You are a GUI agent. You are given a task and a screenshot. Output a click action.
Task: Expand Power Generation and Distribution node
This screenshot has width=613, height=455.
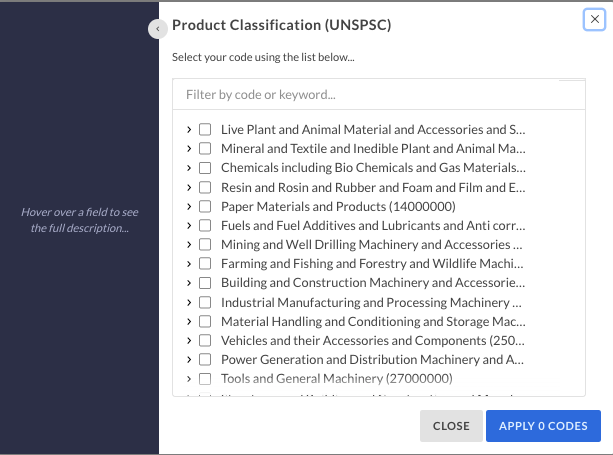click(x=189, y=359)
